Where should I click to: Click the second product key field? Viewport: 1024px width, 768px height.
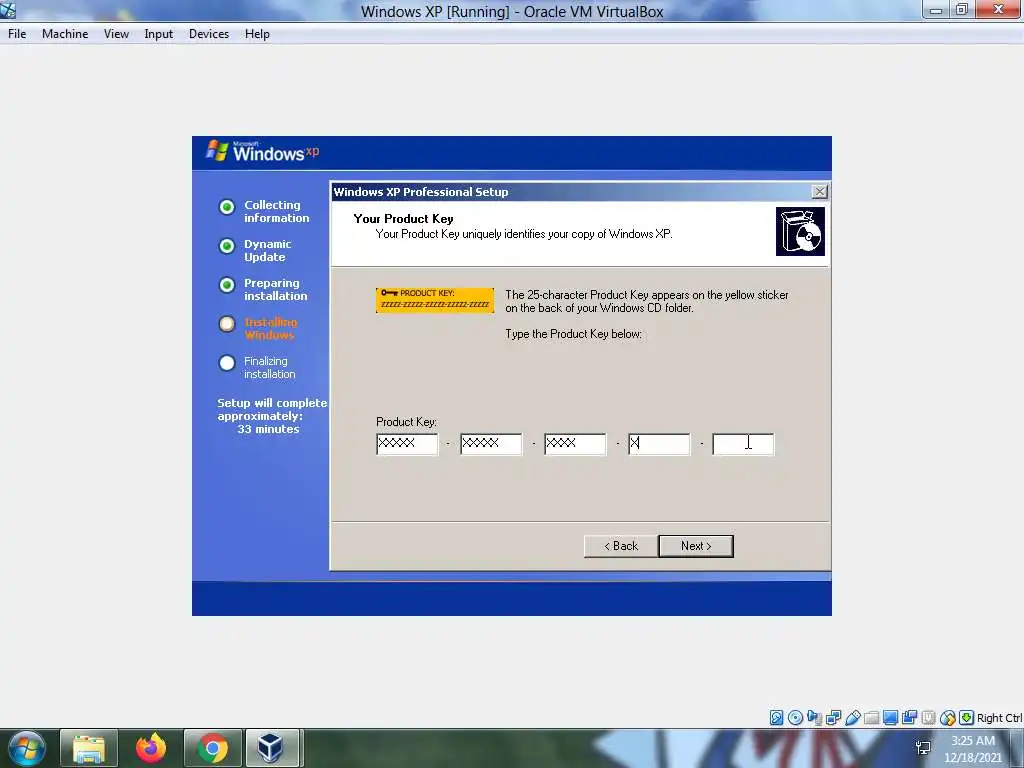click(x=491, y=444)
